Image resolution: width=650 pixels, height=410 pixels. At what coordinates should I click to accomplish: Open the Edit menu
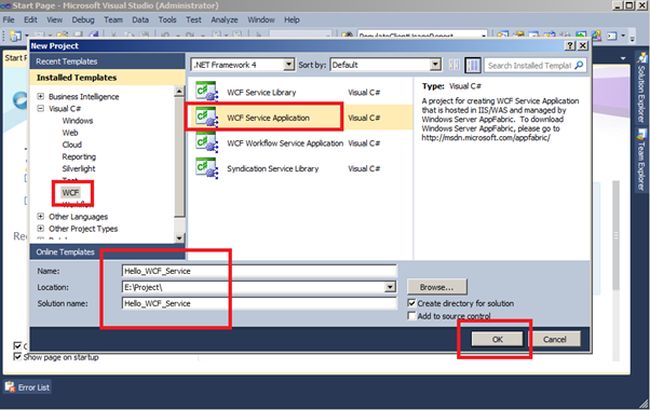point(31,19)
